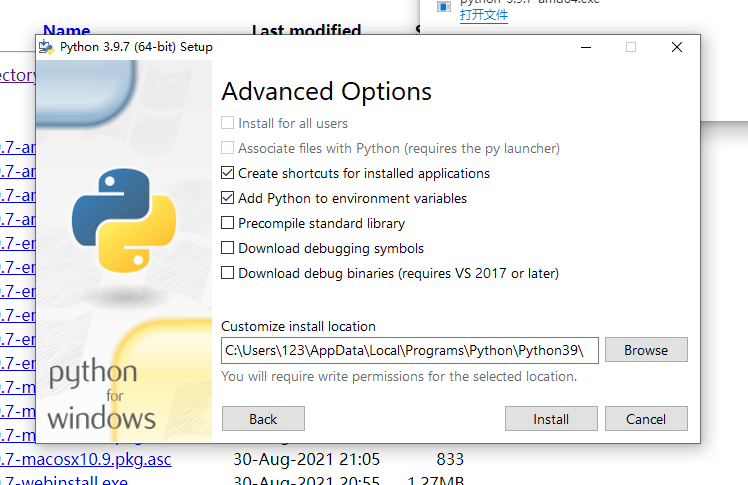Viewport: 748px width, 485px height.
Task: Sort browser listing by Last modified header
Action: [x=306, y=30]
